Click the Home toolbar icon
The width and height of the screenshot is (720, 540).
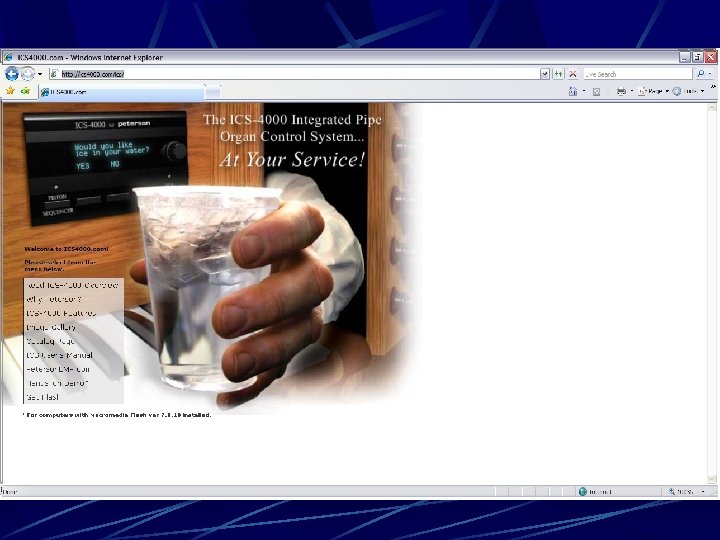point(573,91)
